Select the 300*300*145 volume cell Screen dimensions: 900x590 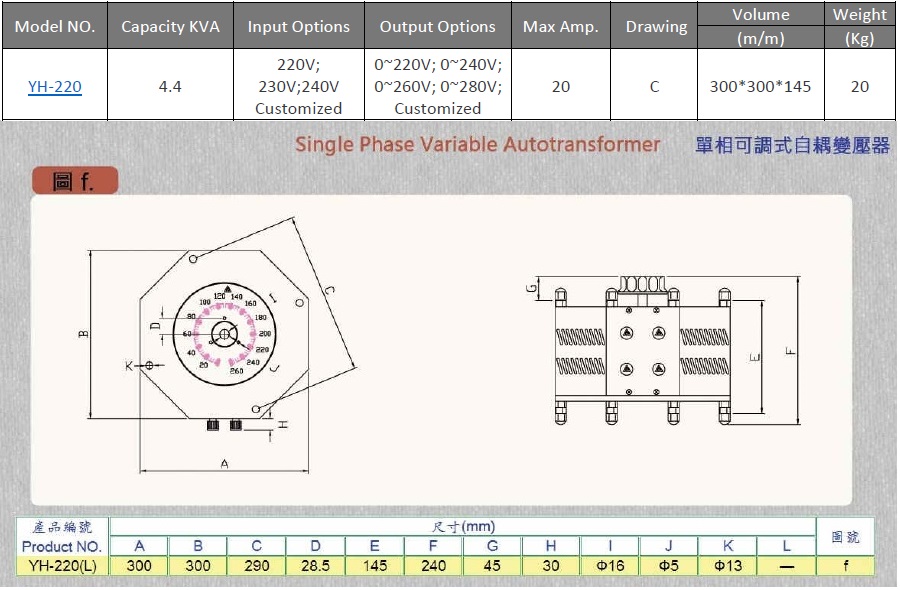(760, 87)
